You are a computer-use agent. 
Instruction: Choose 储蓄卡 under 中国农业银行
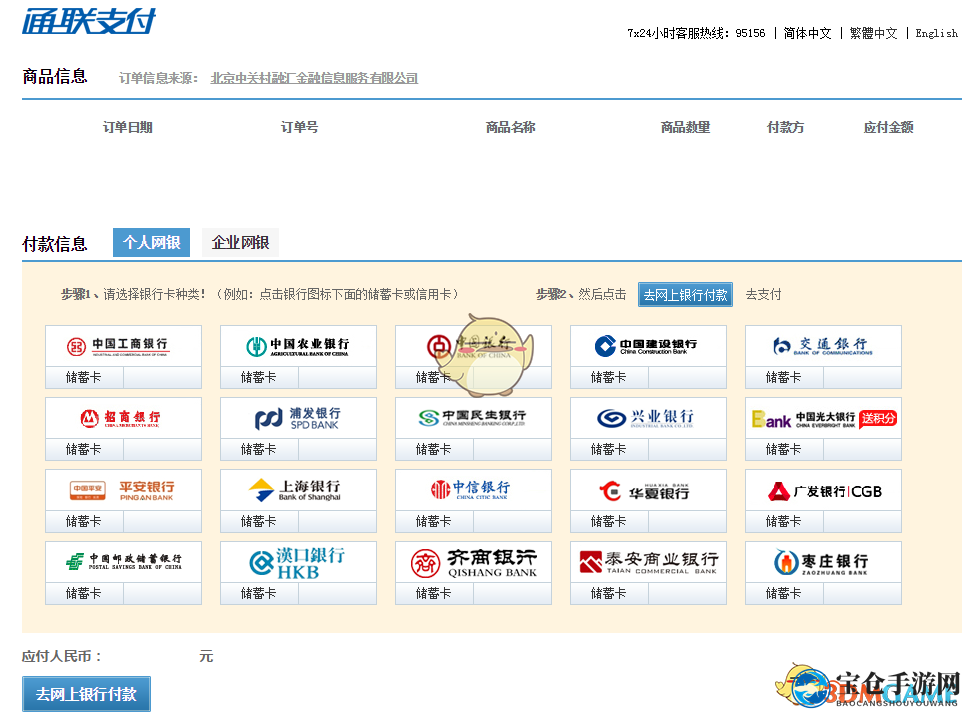tap(259, 377)
